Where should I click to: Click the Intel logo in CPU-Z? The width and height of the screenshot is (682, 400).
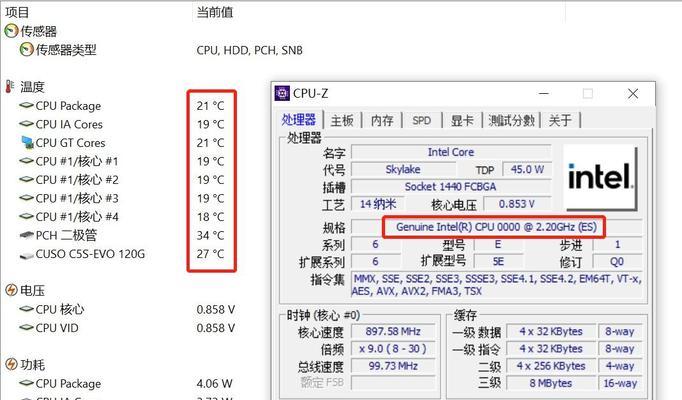point(601,177)
